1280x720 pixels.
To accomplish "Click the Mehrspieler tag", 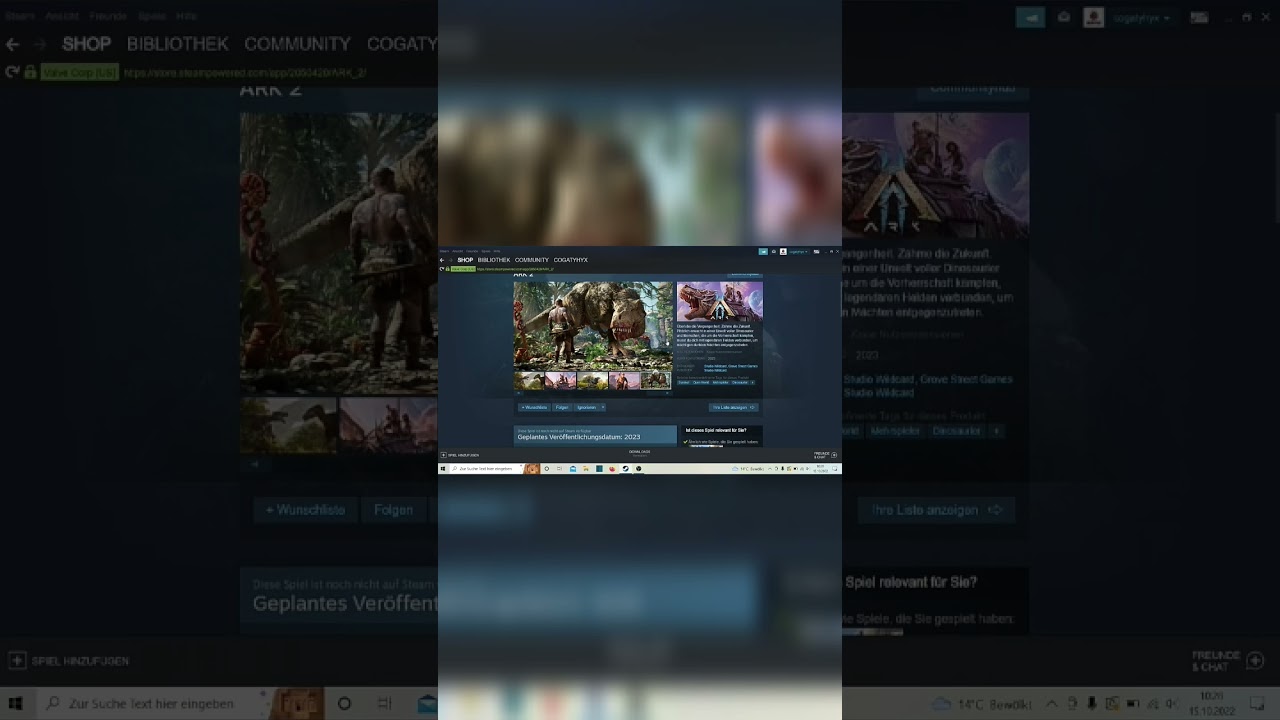I will 721,382.
